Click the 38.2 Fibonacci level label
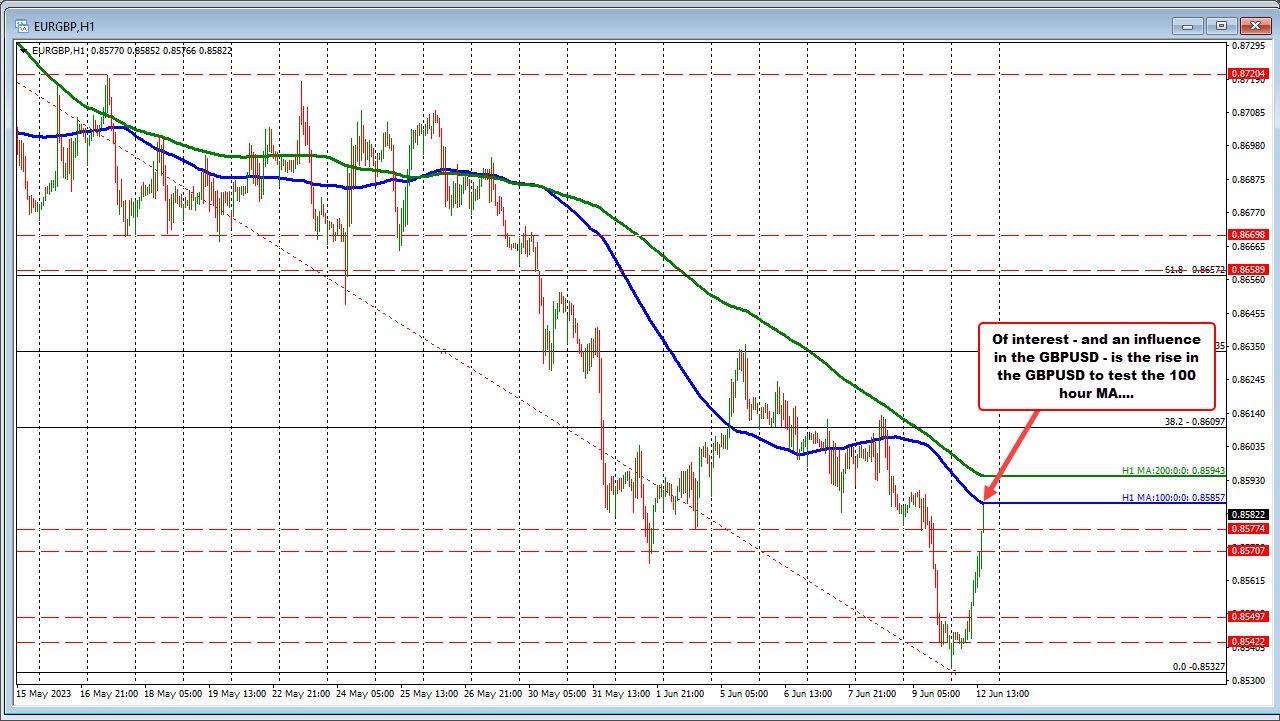1280x721 pixels. click(x=1195, y=422)
